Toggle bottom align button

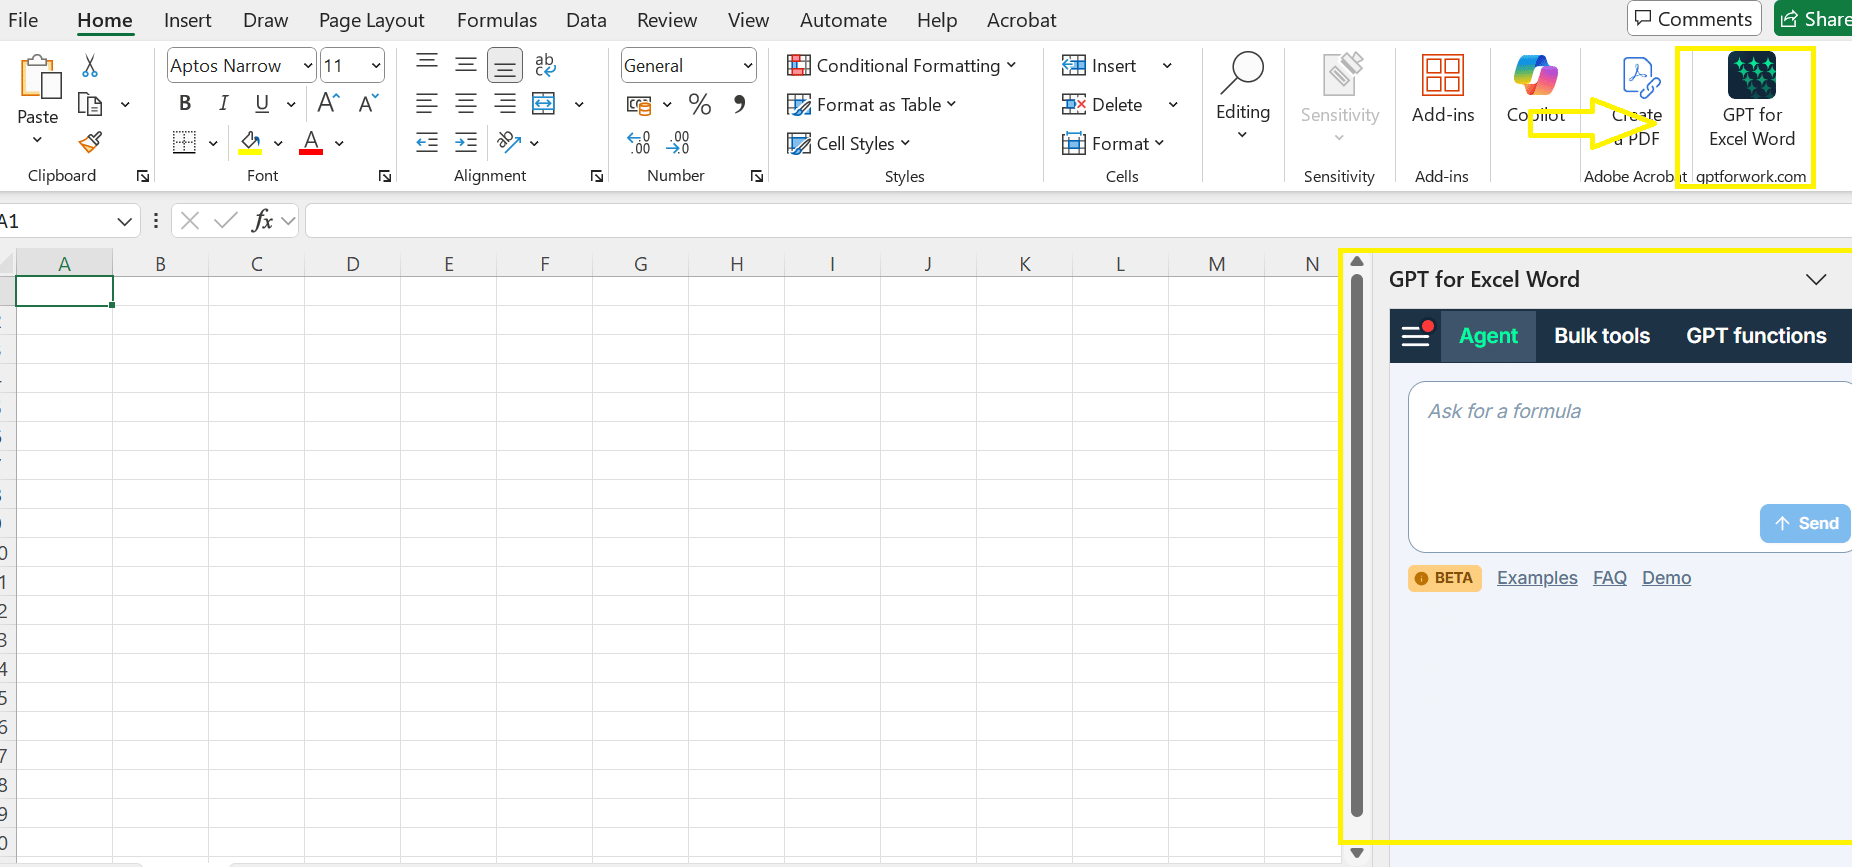pyautogui.click(x=505, y=66)
